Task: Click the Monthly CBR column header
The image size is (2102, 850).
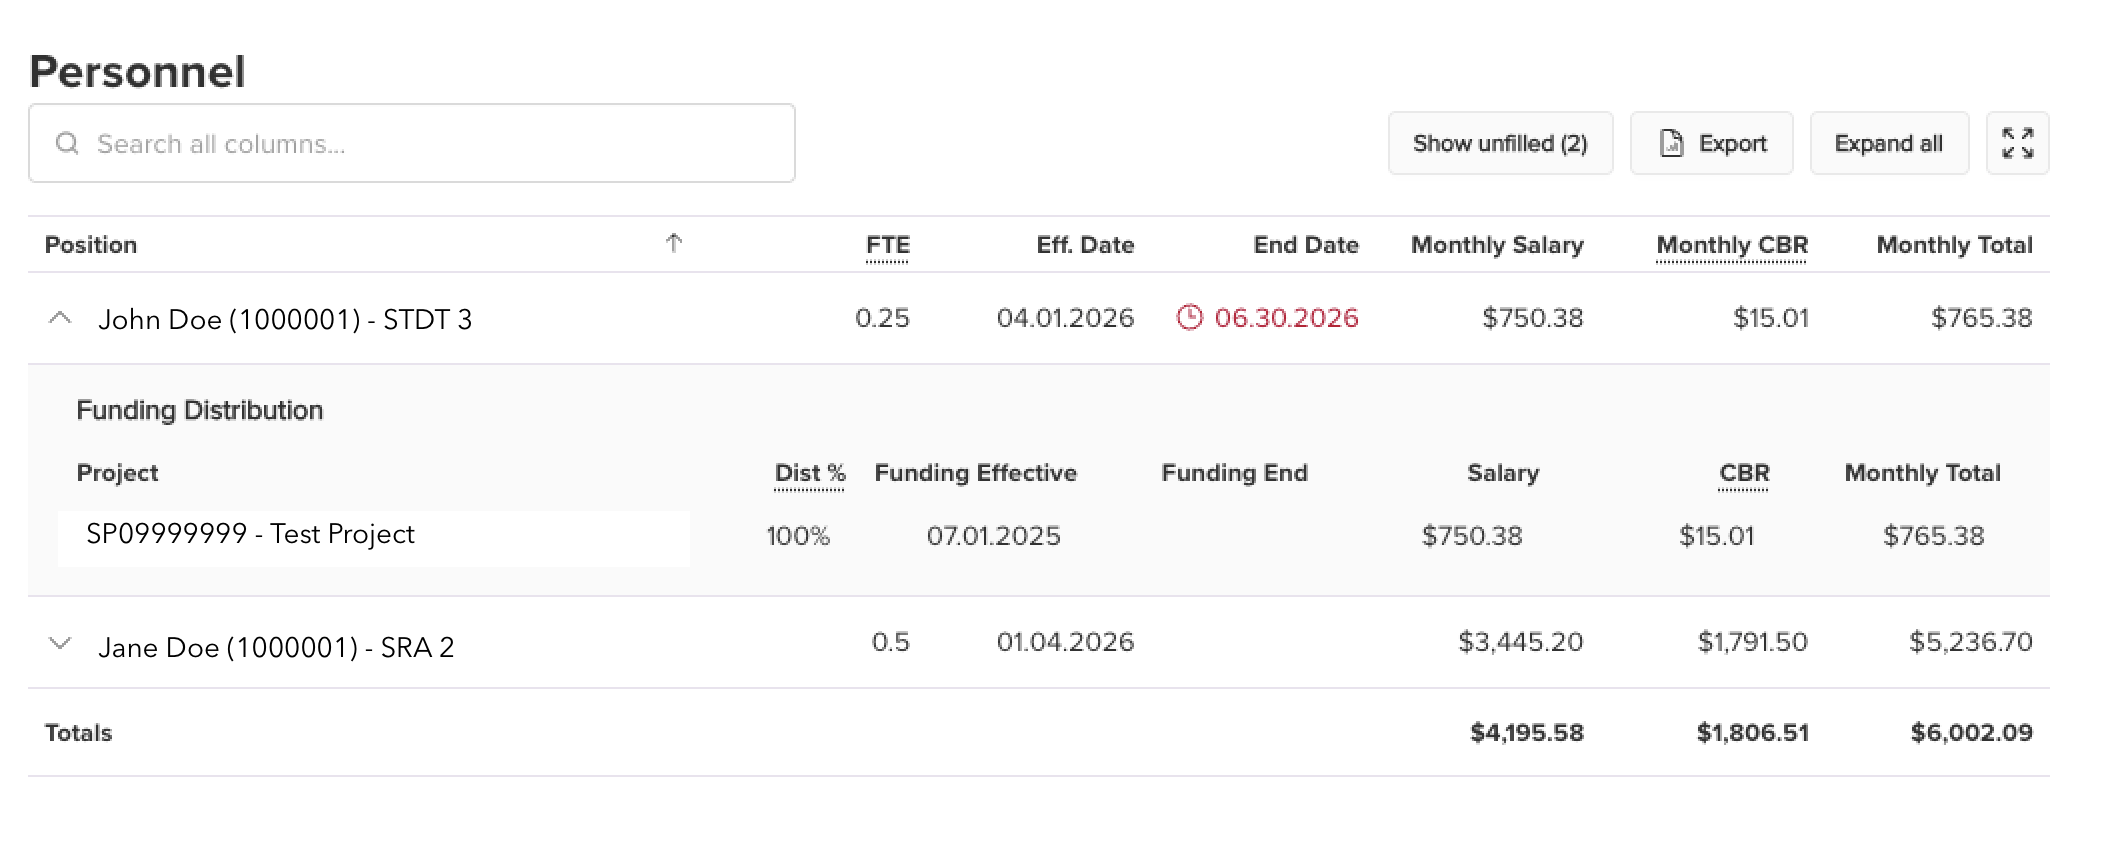Action: click(x=1731, y=245)
